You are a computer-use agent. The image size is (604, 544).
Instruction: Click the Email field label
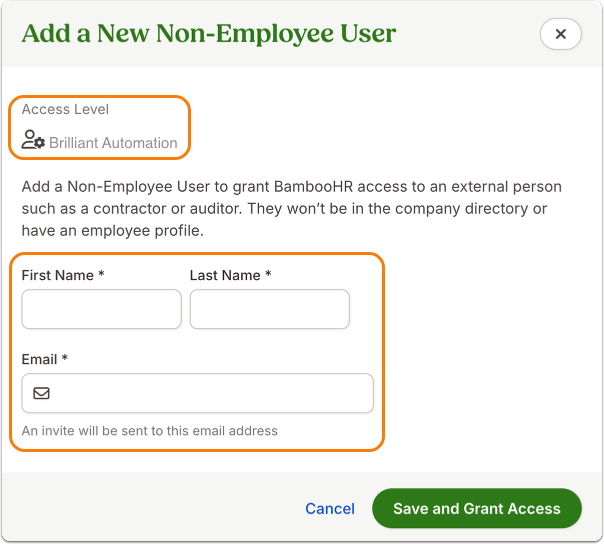click(x=40, y=359)
